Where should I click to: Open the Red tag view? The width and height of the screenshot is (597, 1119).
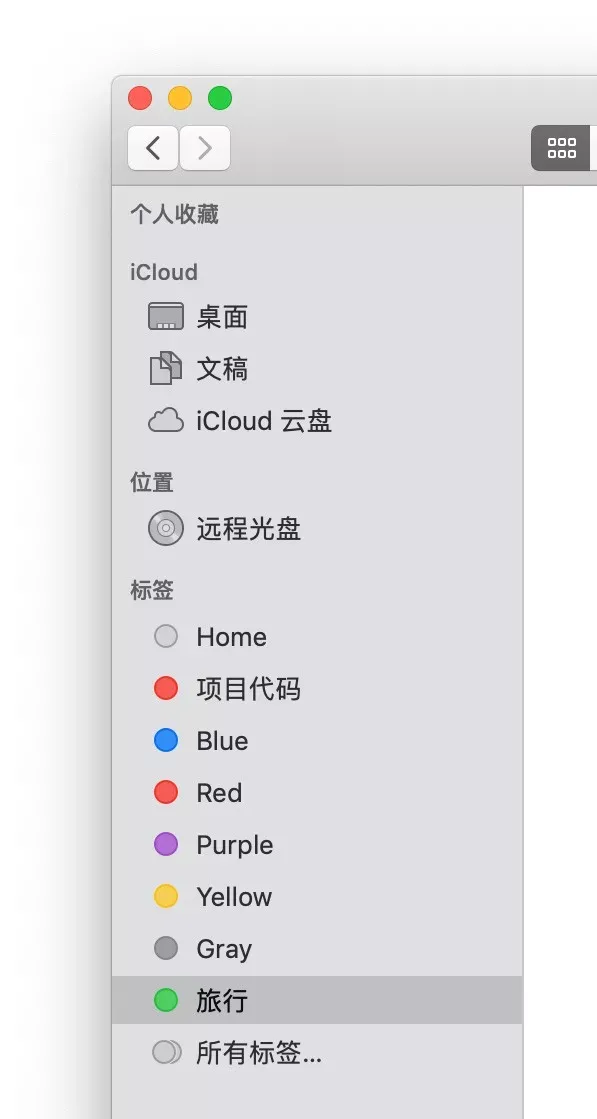pyautogui.click(x=217, y=792)
